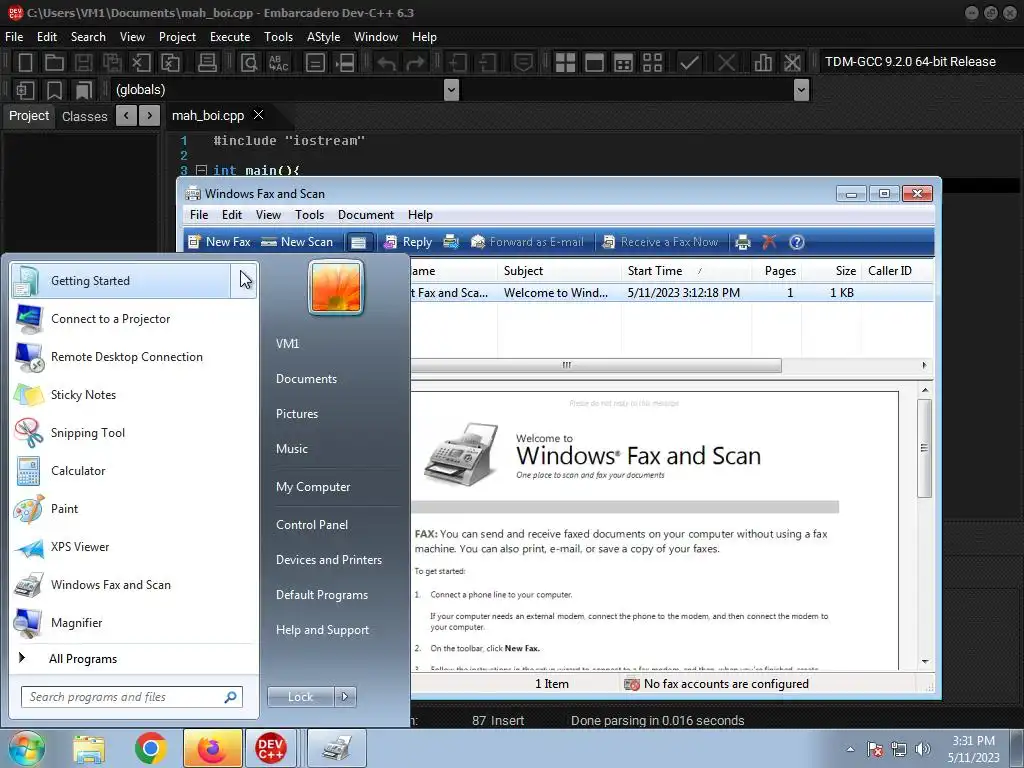Click the right tab-scroll arrow beside Classes

coord(150,116)
